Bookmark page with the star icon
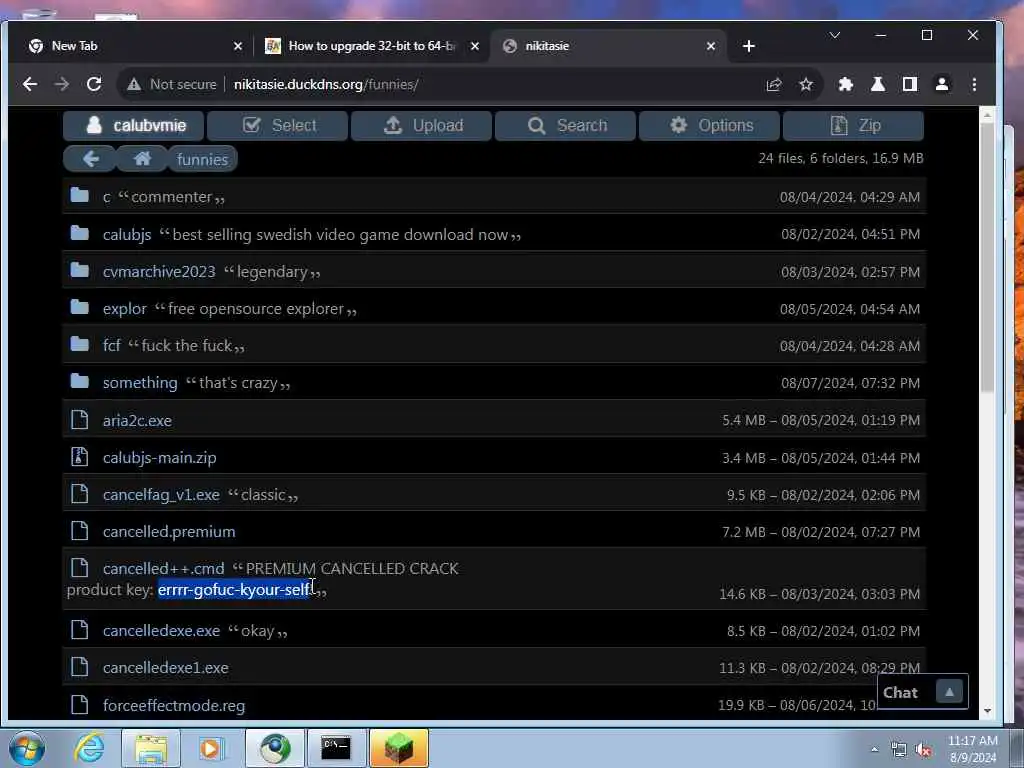The image size is (1024, 768). pyautogui.click(x=807, y=84)
